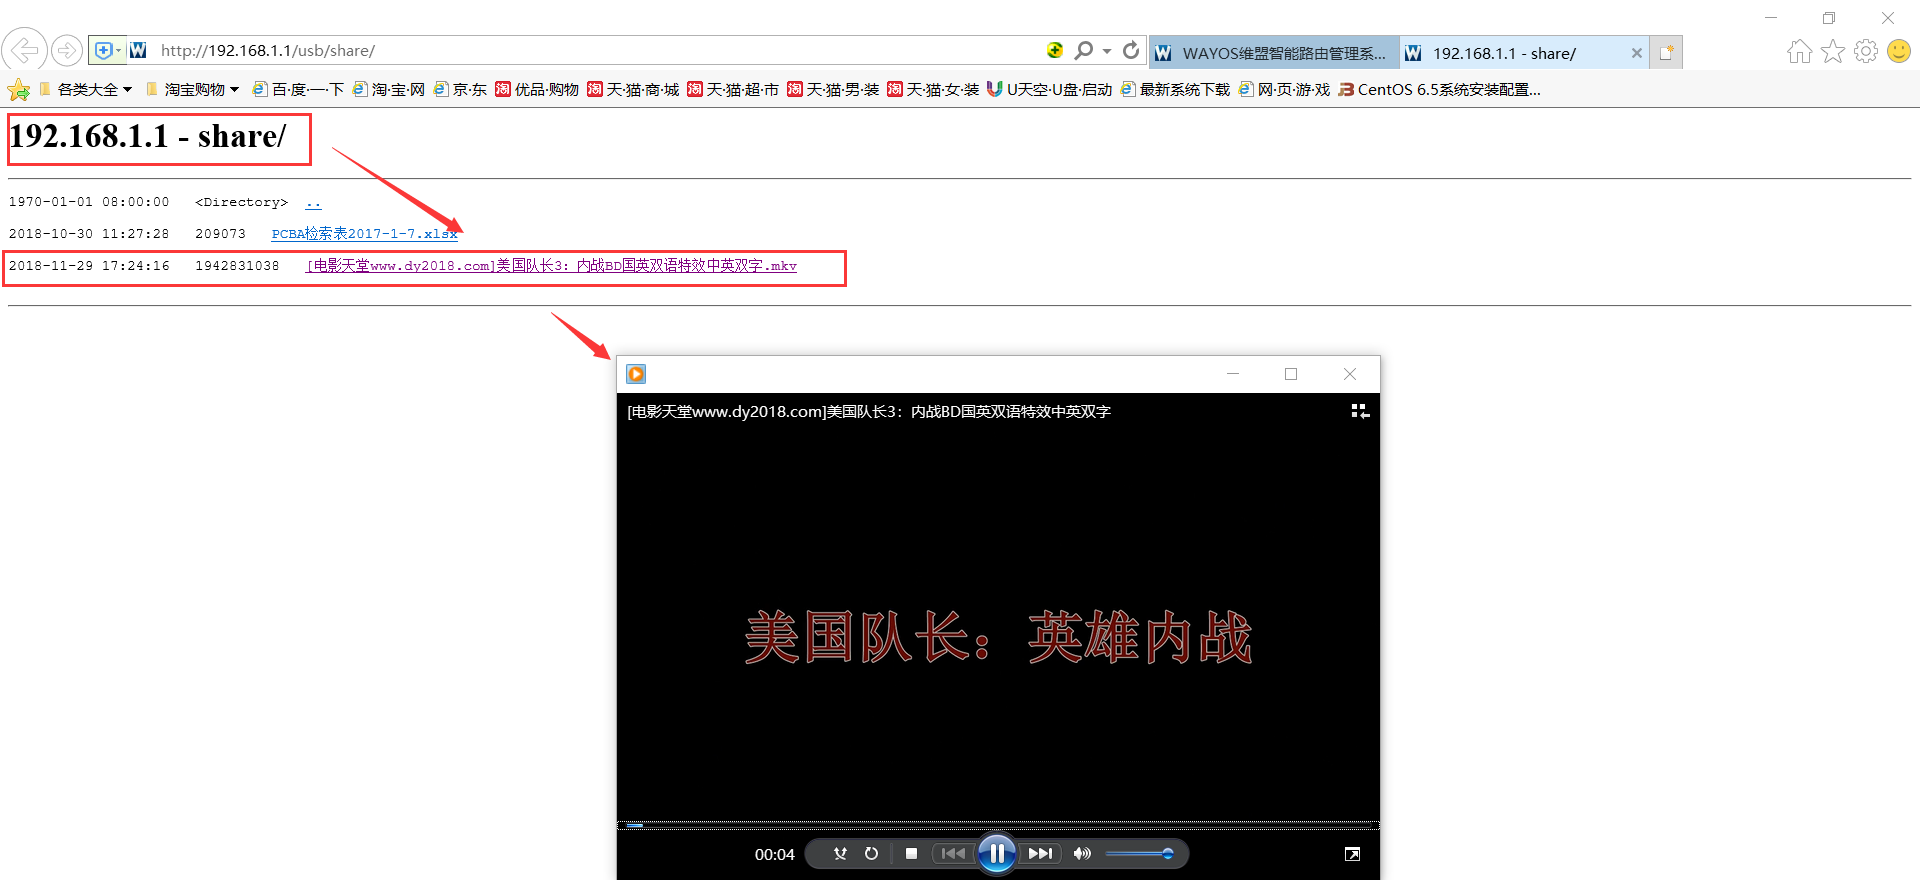Click the date text 2018-10-30 11:27:28

tap(89, 234)
